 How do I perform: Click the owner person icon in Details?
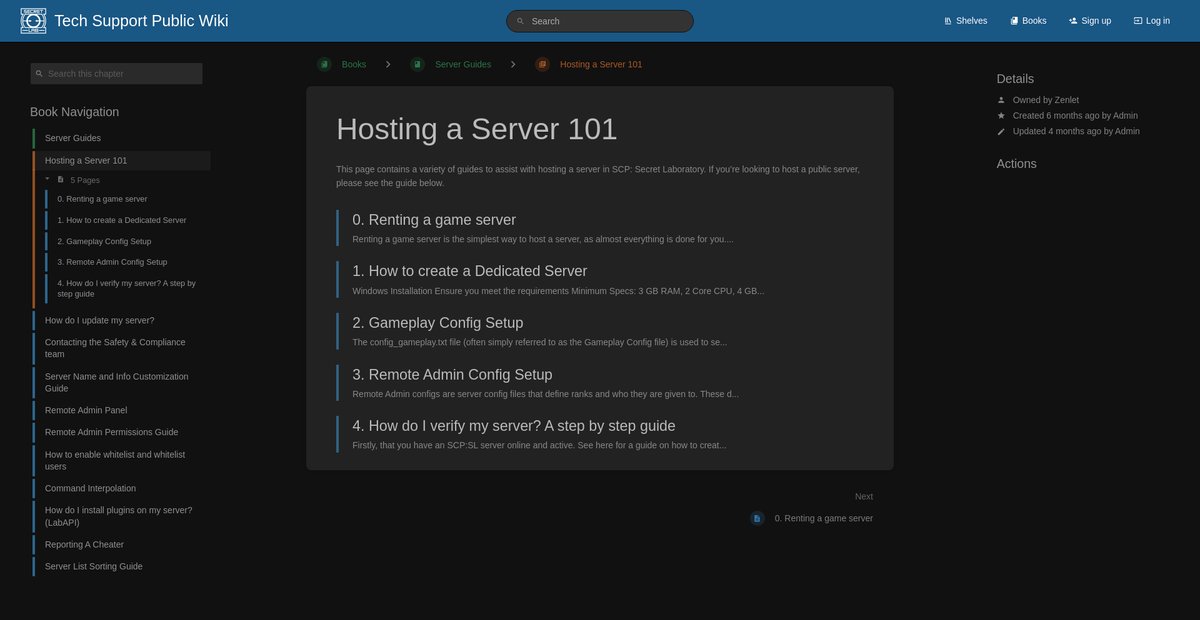[x=1001, y=100]
